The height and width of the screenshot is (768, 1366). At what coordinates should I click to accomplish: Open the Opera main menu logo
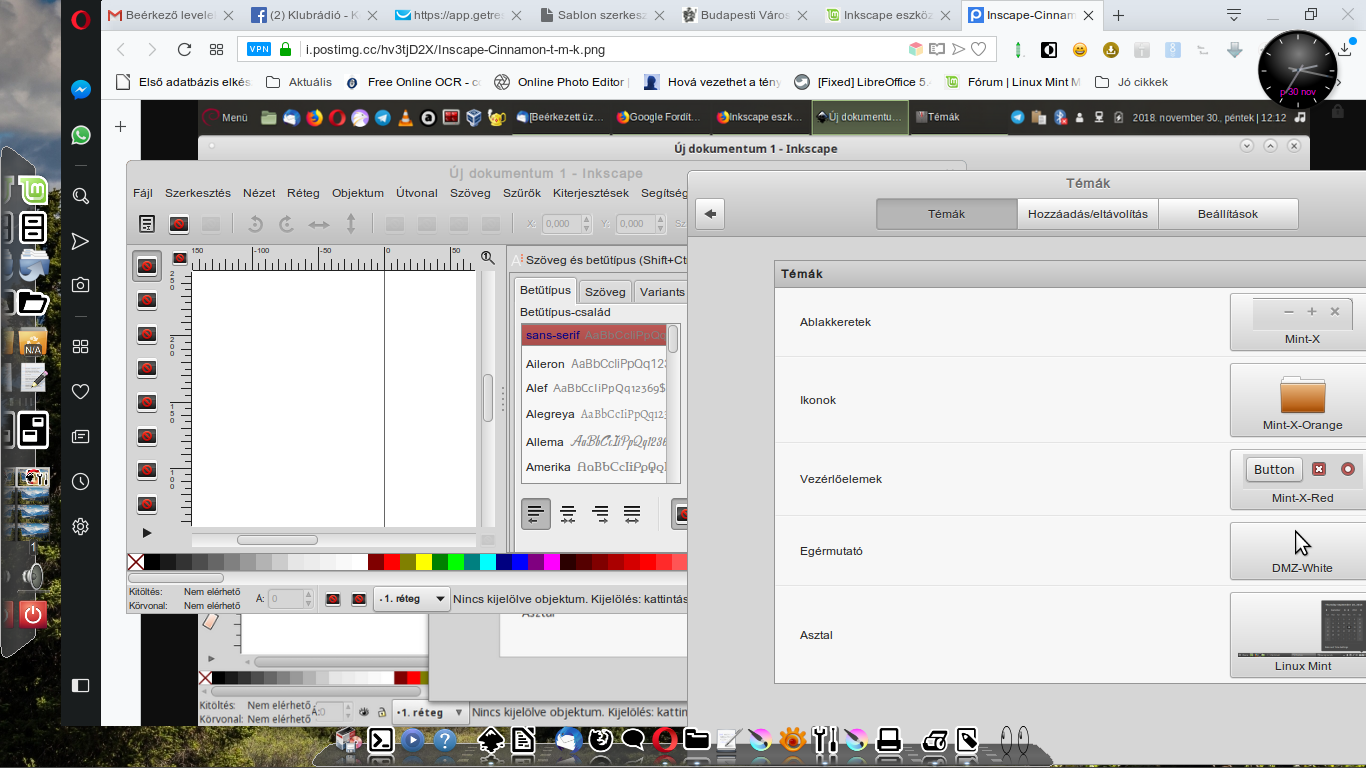pos(81,18)
